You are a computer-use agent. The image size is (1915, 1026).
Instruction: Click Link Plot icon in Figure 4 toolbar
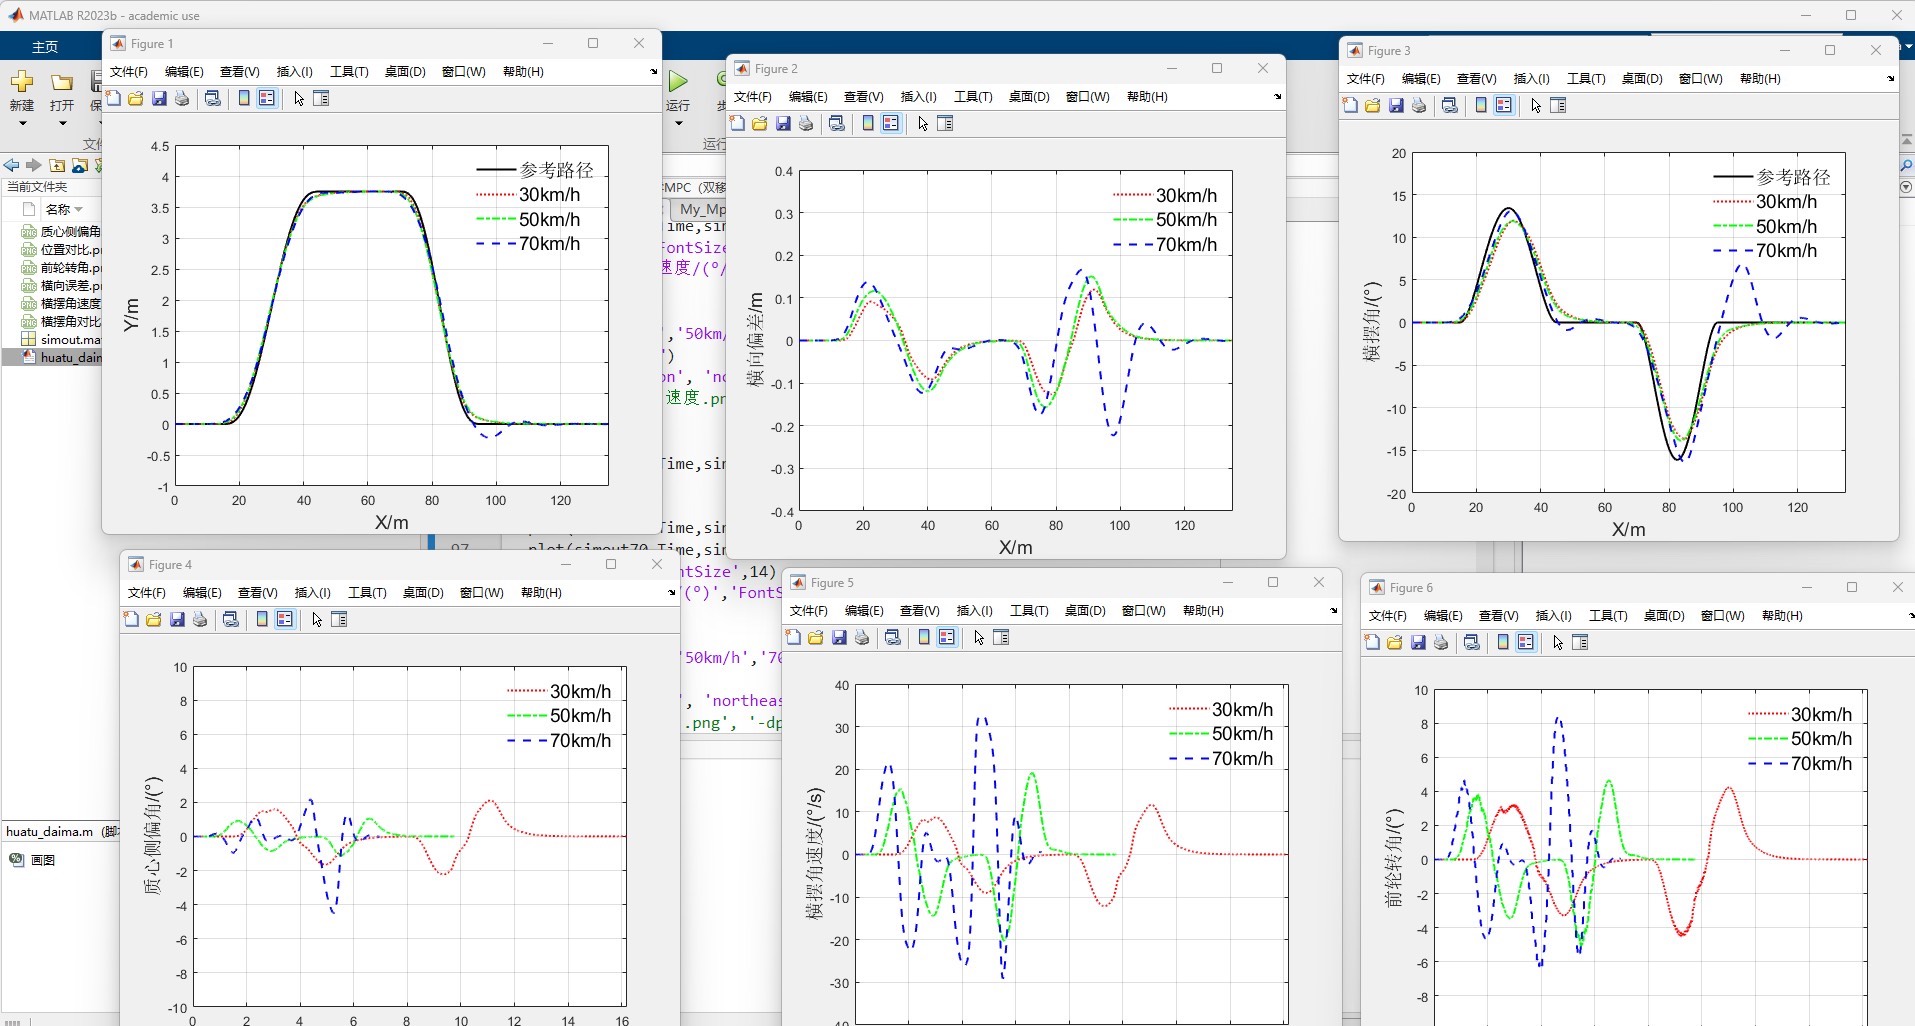point(231,619)
